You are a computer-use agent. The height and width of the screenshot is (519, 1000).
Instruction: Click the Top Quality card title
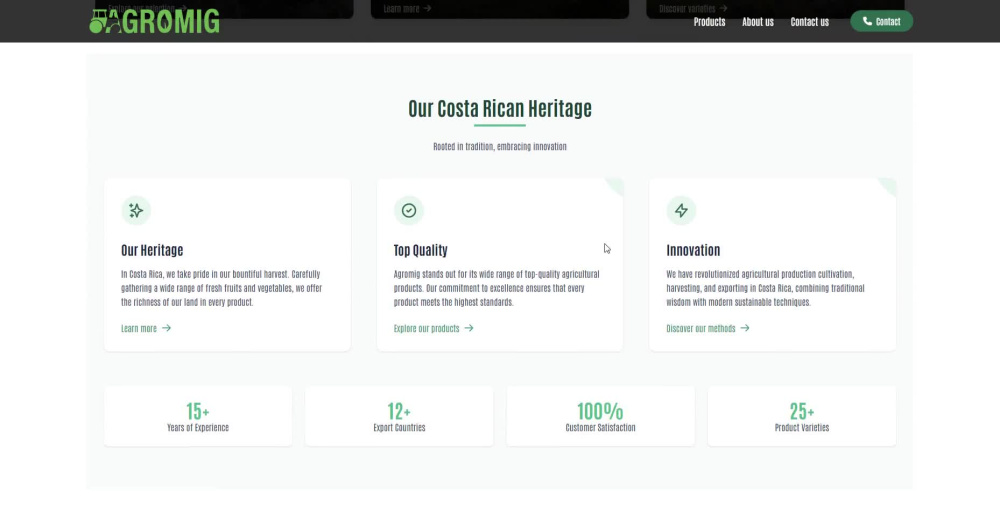pos(421,250)
